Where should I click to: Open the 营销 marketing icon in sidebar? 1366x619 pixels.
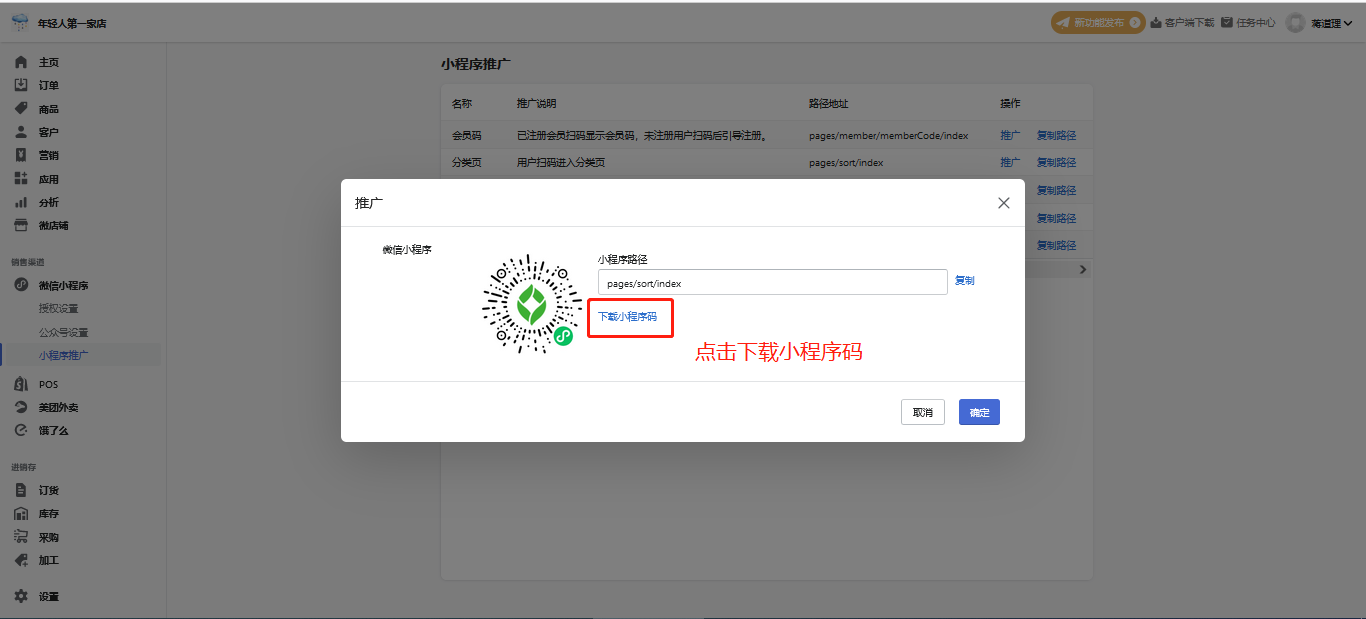point(21,155)
